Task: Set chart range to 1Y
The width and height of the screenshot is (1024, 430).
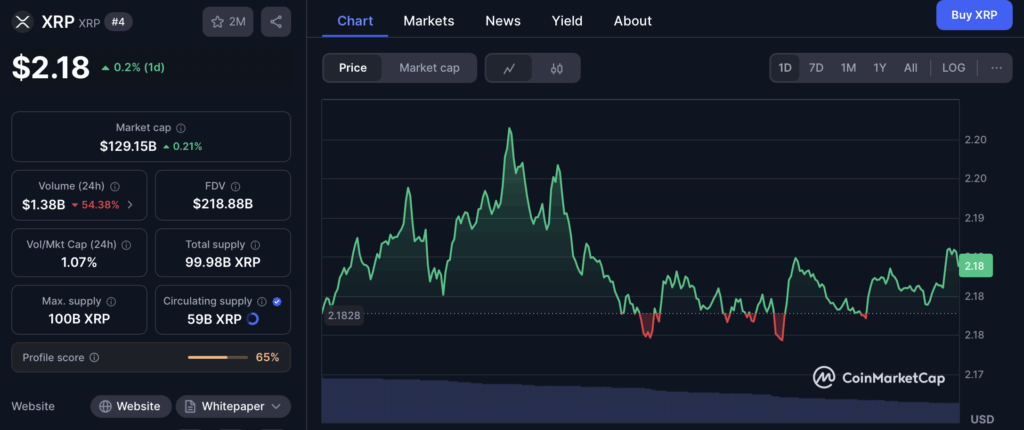Action: point(880,68)
